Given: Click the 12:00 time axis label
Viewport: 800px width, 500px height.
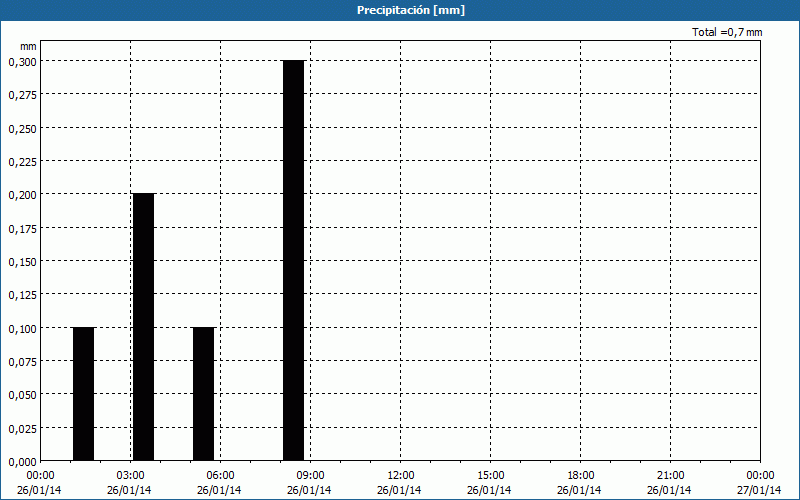Looking at the screenshot, I should point(401,475).
